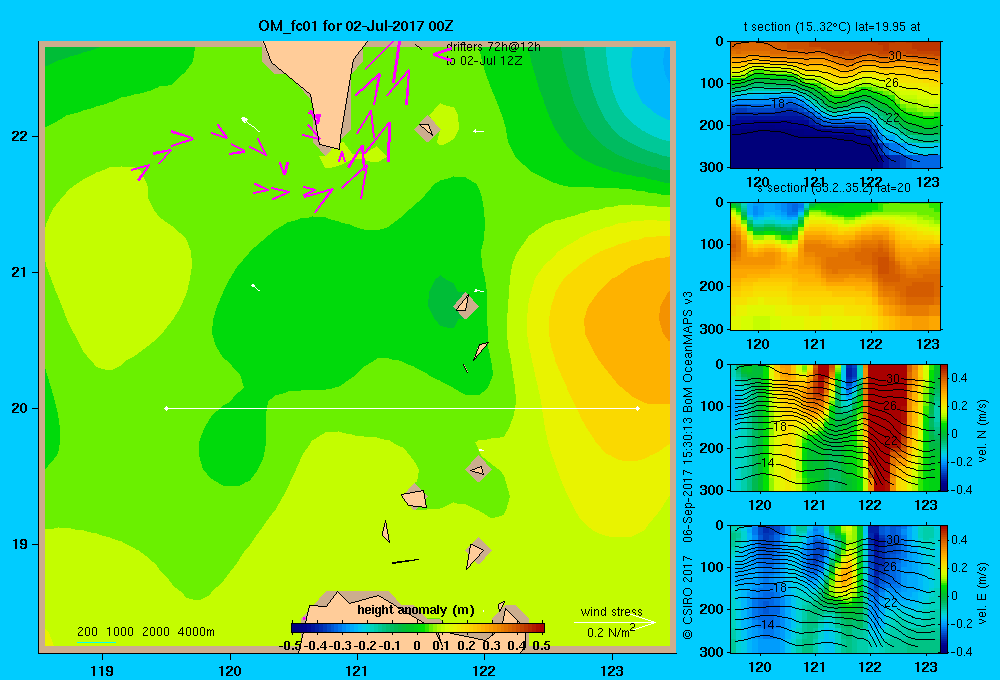The image size is (1000, 680).
Task: Click the '0.2 N/m2' wind stress value
Action: [610, 632]
